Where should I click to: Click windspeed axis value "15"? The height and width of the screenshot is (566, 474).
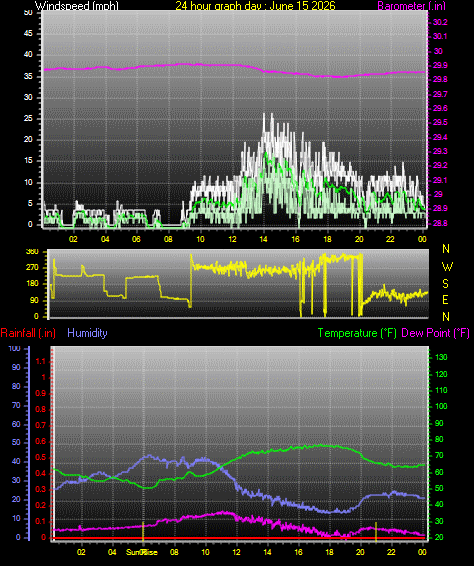[x=28, y=161]
